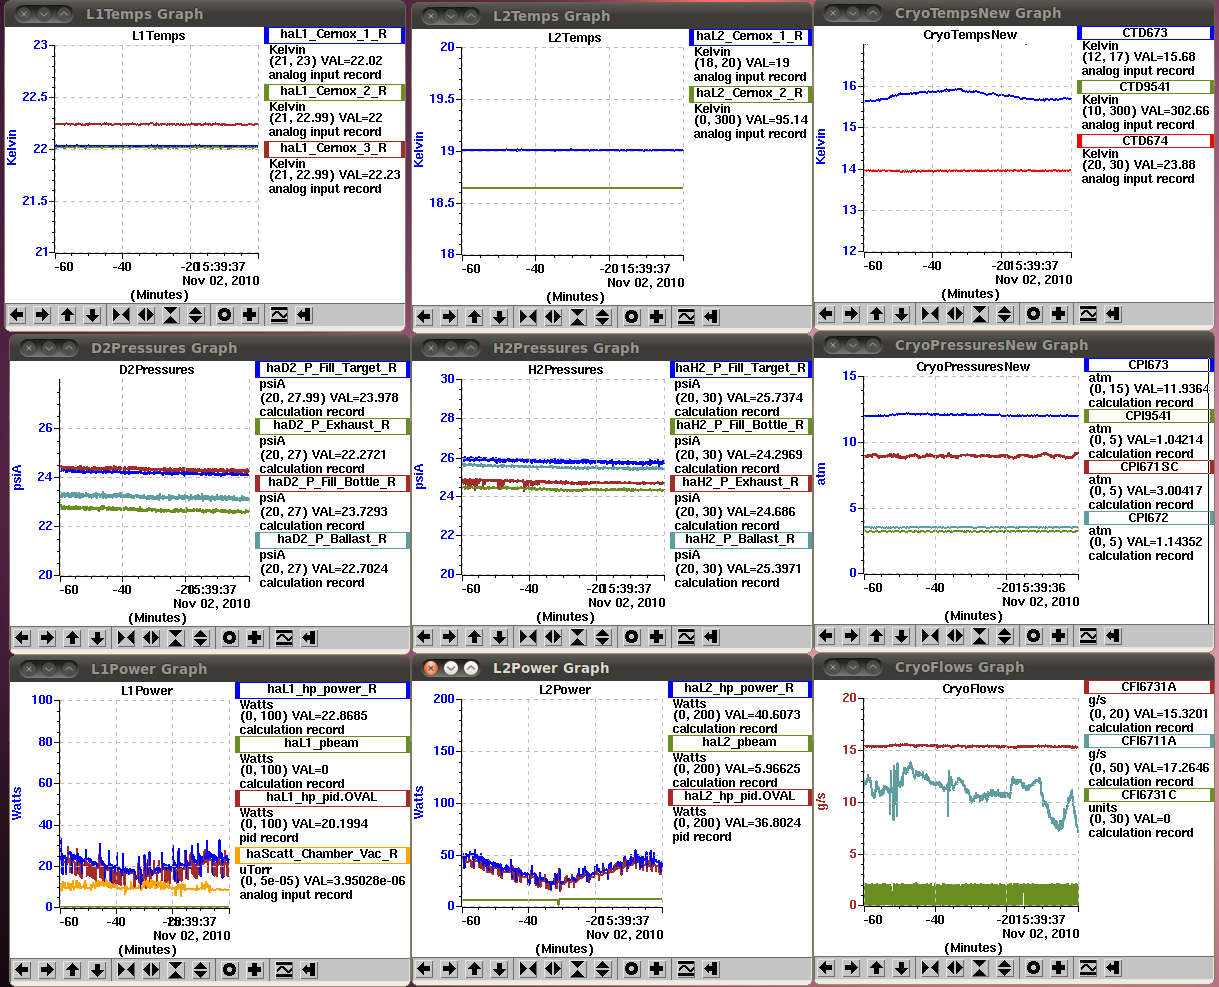The width and height of the screenshot is (1219, 987).
Task: Pan left in the L1Temps Graph toolbar
Action: (18, 315)
